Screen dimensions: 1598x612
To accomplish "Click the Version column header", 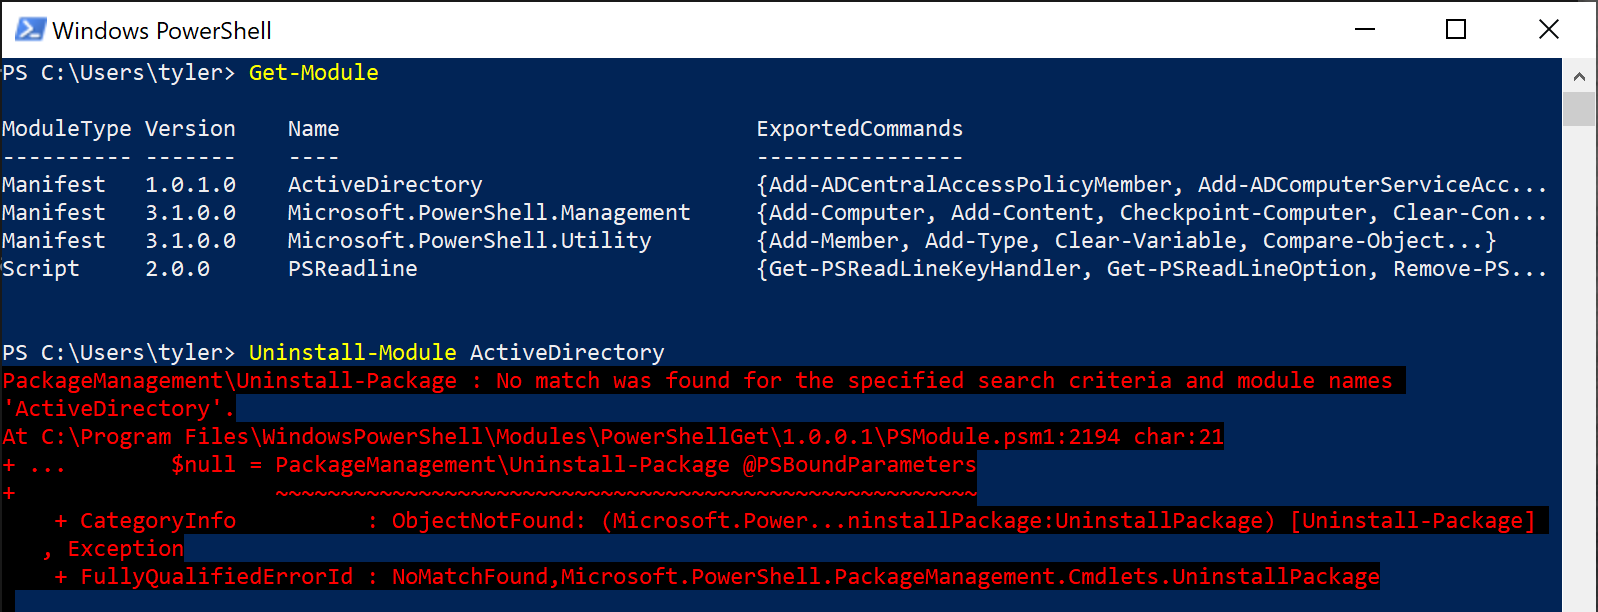I will click(190, 127).
